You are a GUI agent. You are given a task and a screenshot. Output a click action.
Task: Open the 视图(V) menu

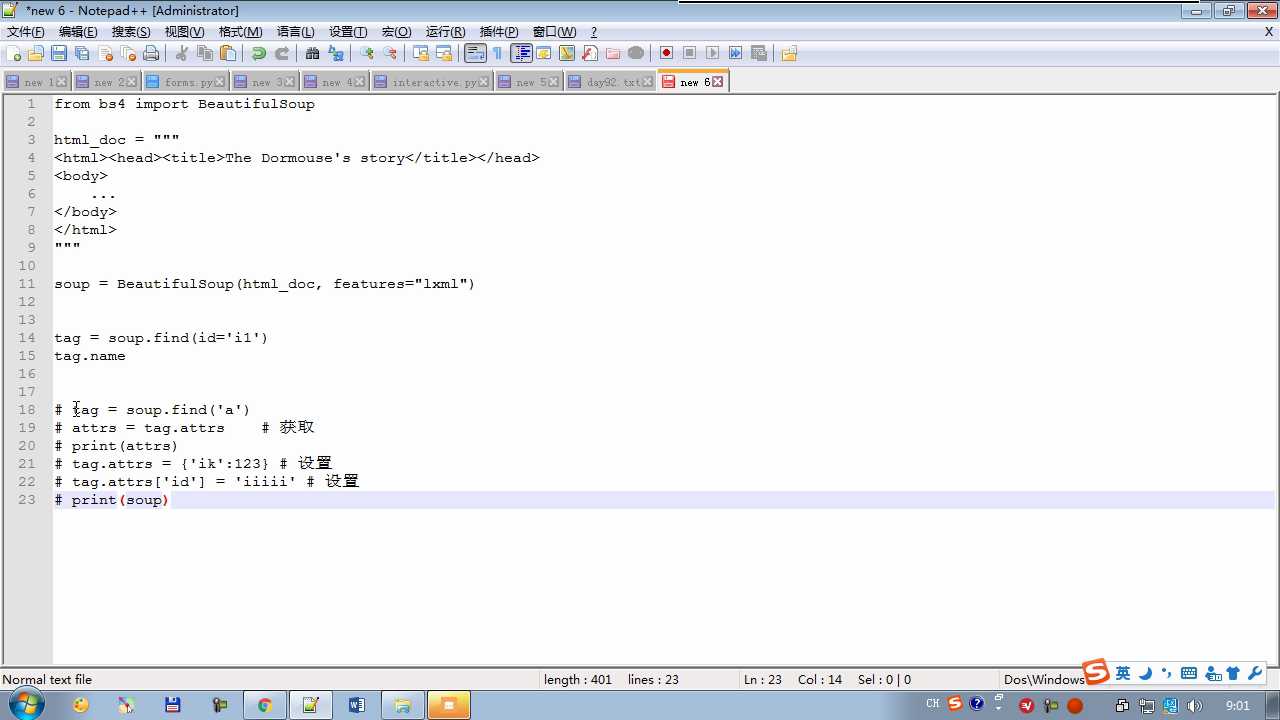184,32
